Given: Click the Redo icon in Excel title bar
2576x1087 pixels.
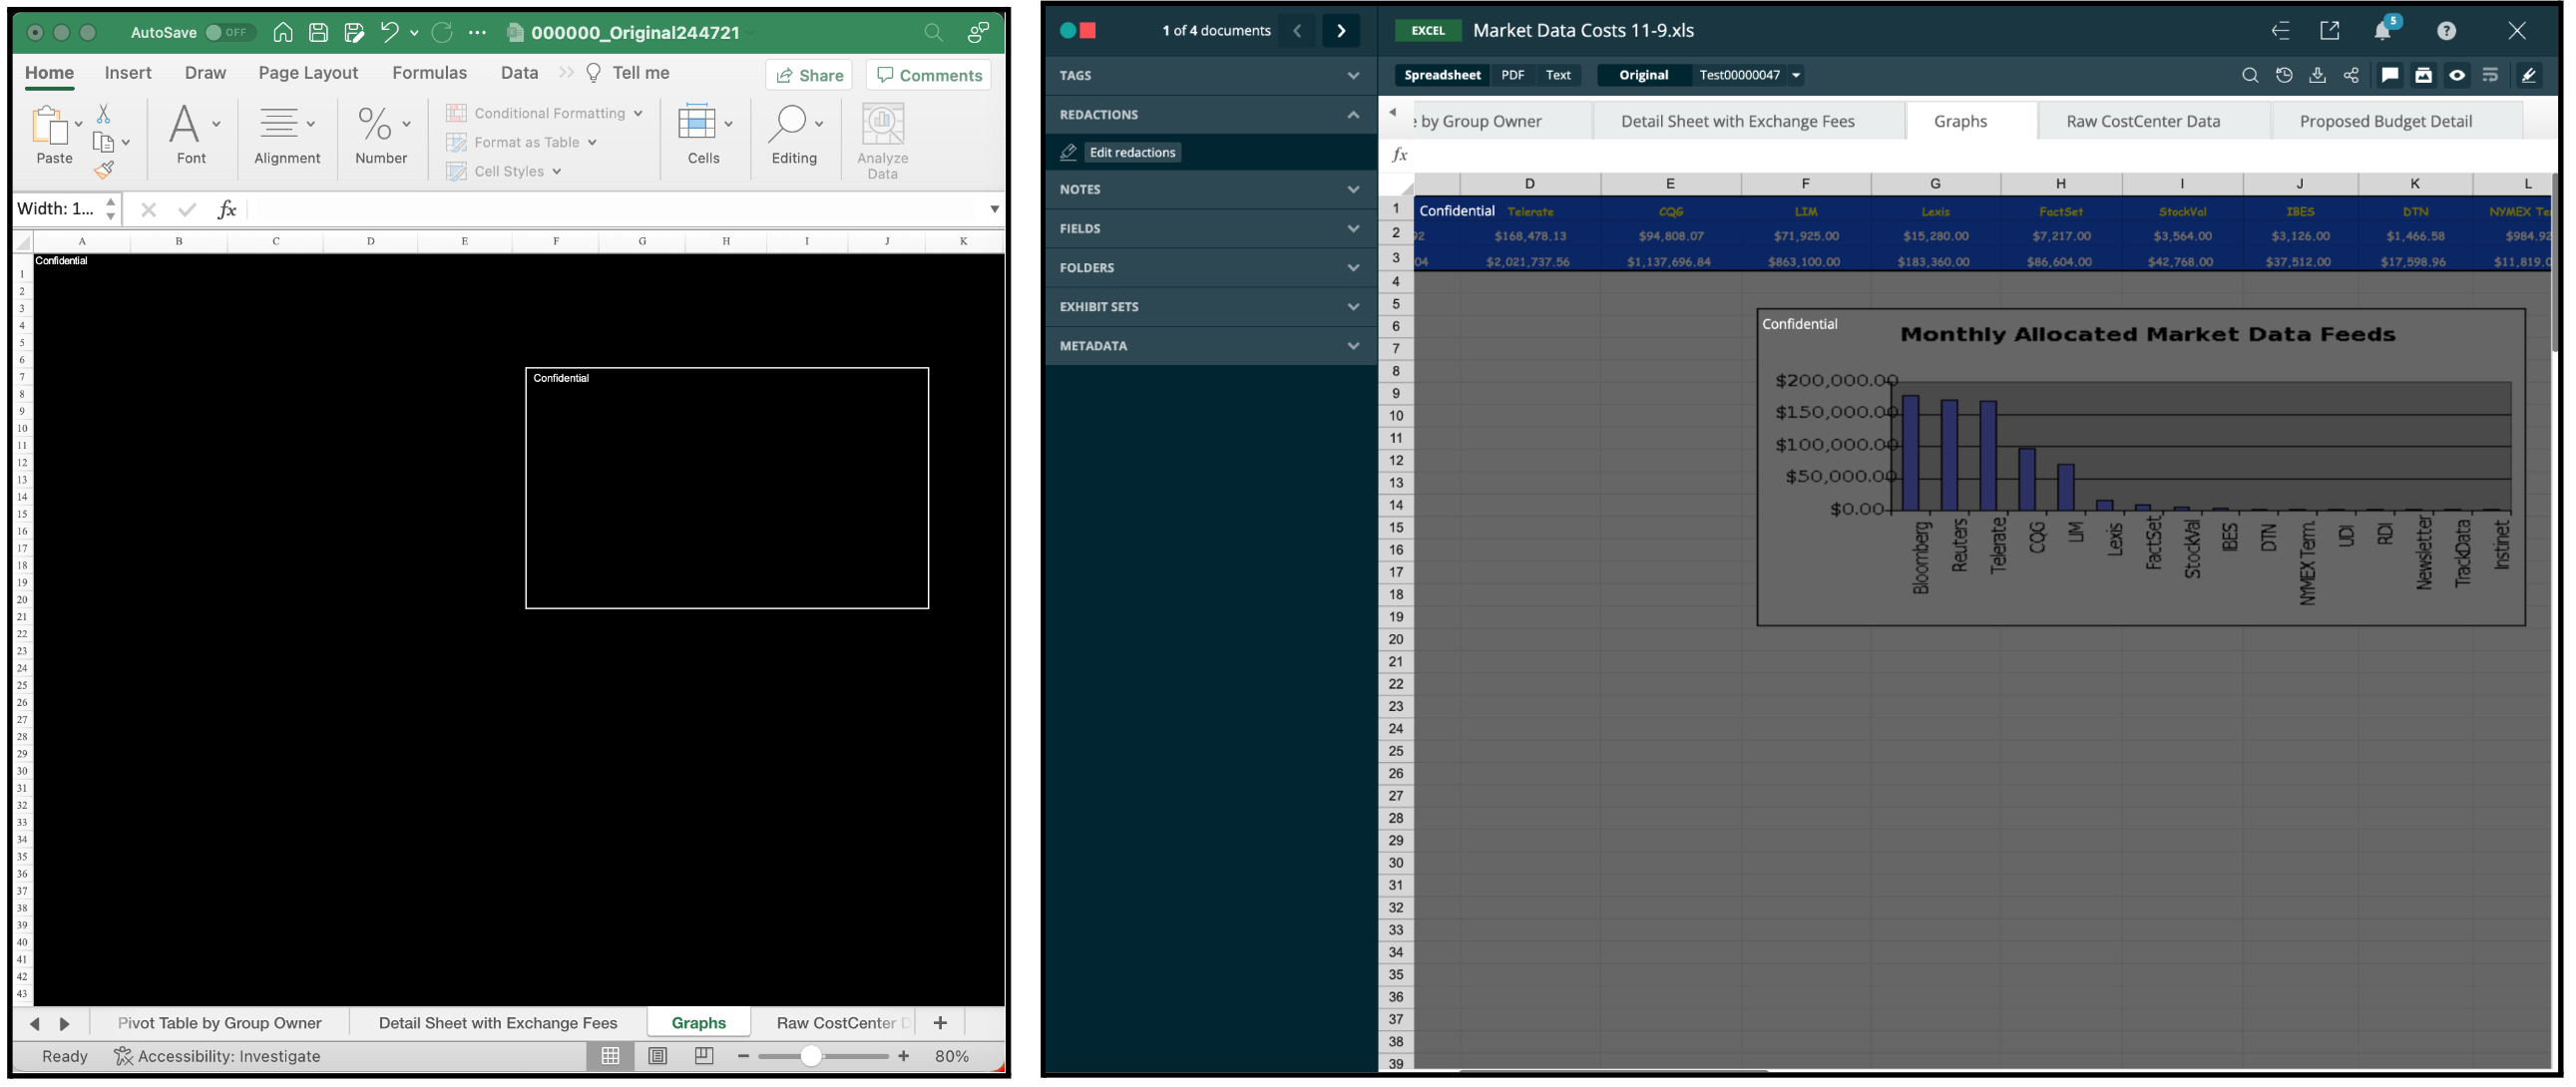Looking at the screenshot, I should (x=442, y=32).
